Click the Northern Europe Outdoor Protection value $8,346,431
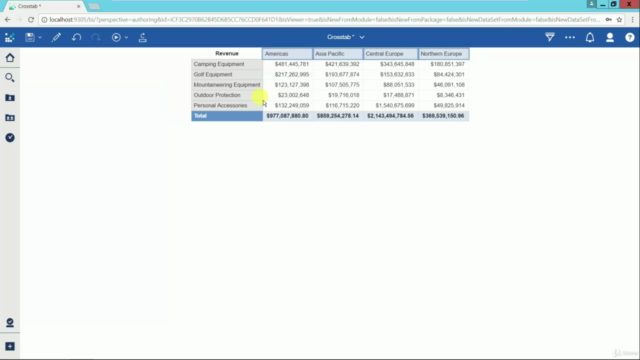Image resolution: width=640 pixels, height=360 pixels. click(x=450, y=95)
